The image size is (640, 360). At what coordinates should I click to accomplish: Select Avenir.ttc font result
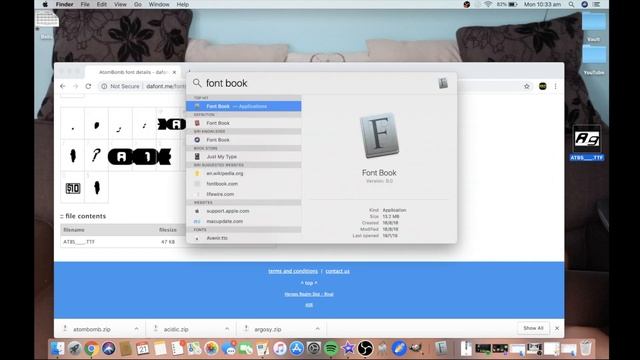click(x=244, y=238)
